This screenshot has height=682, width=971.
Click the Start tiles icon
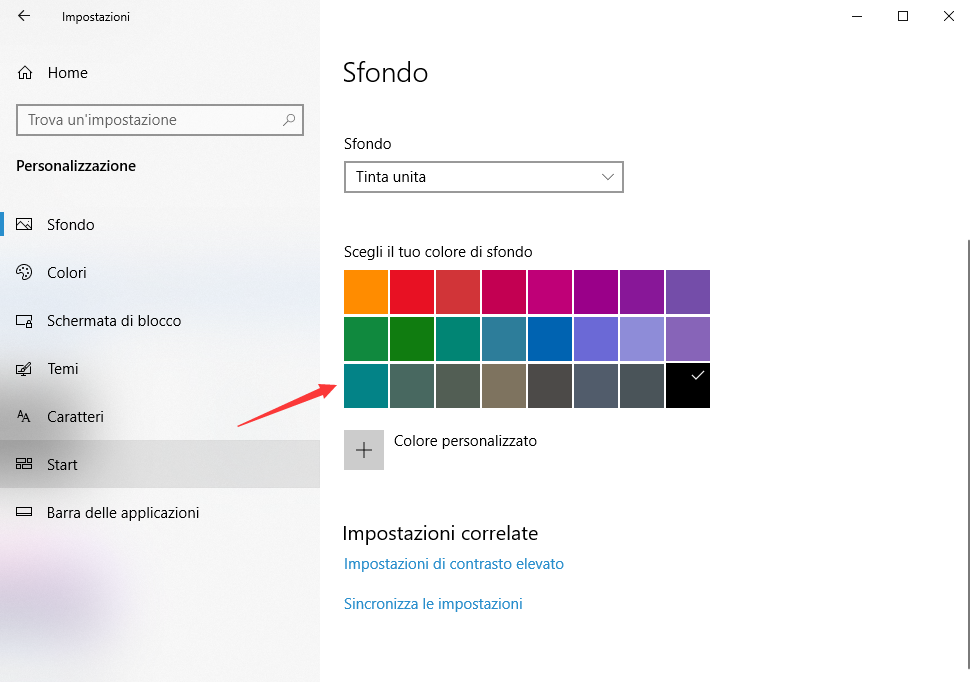24,464
